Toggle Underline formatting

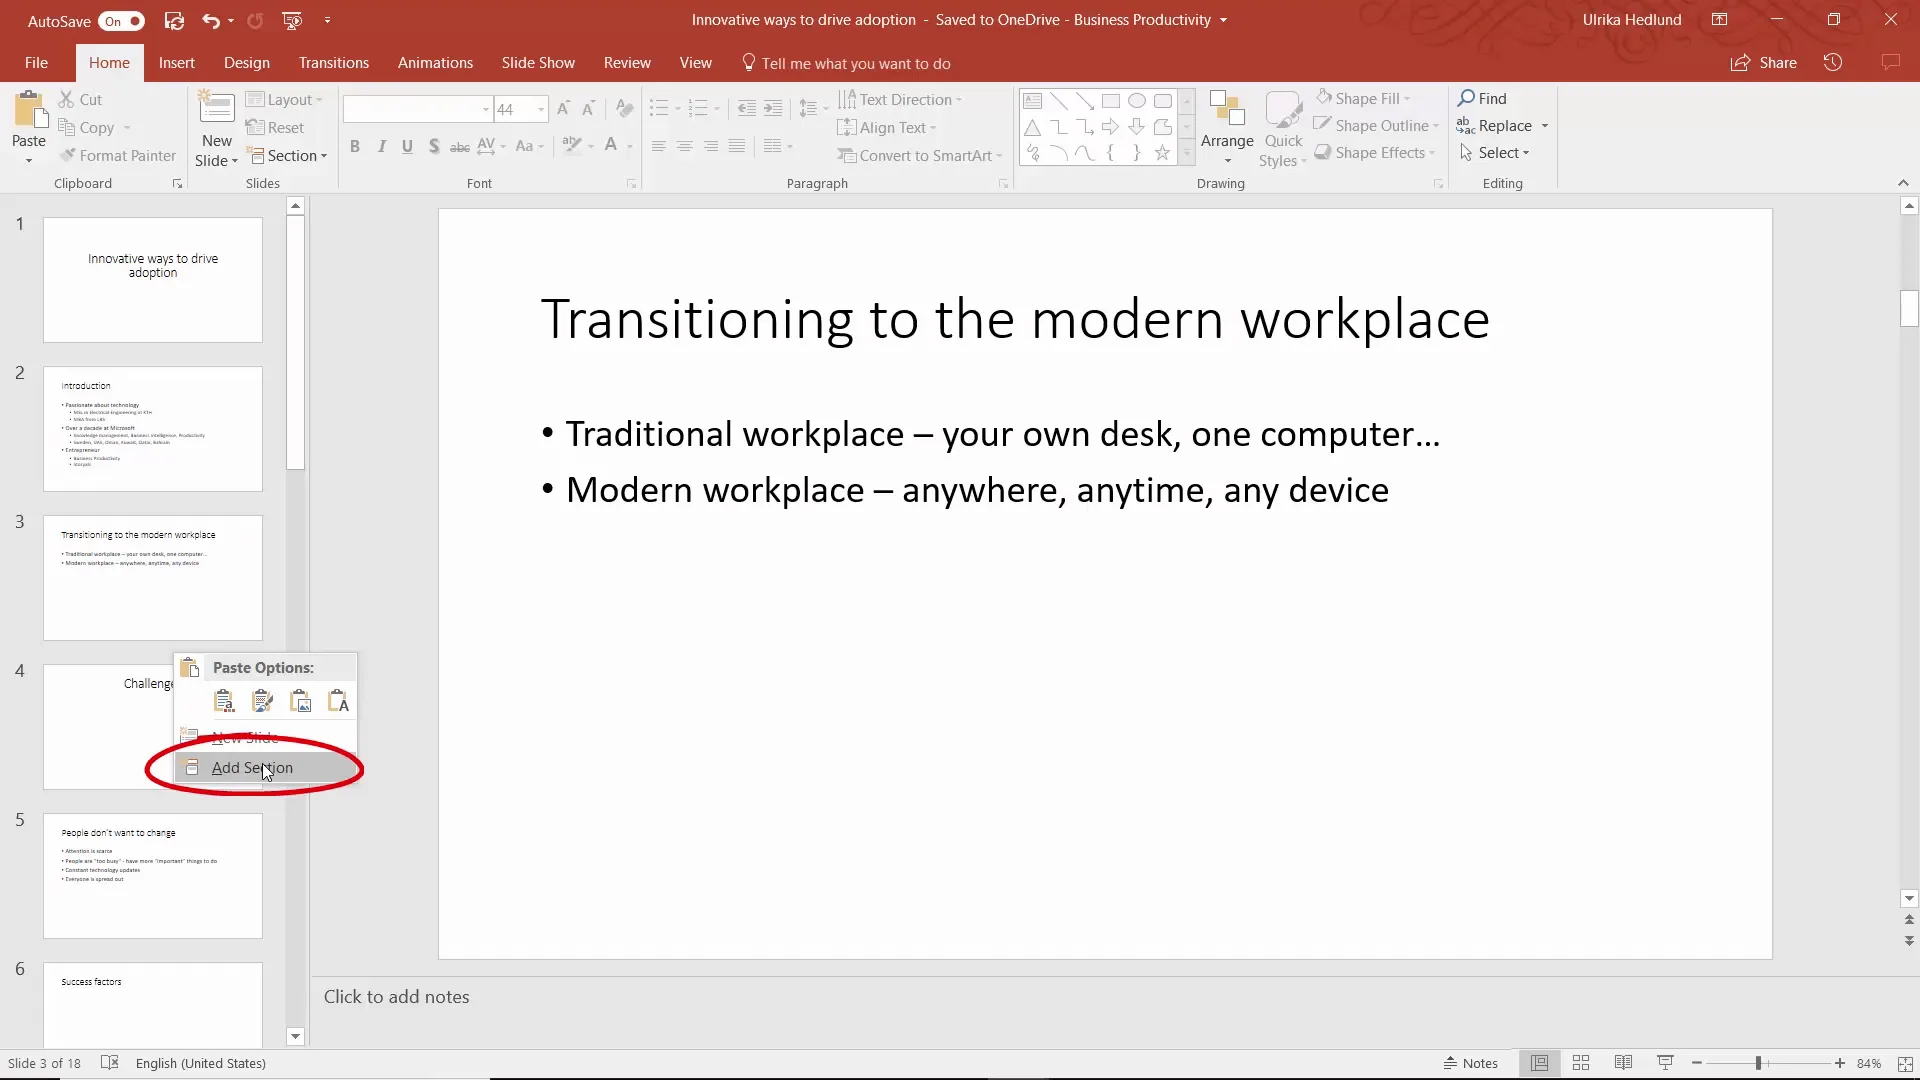click(407, 146)
